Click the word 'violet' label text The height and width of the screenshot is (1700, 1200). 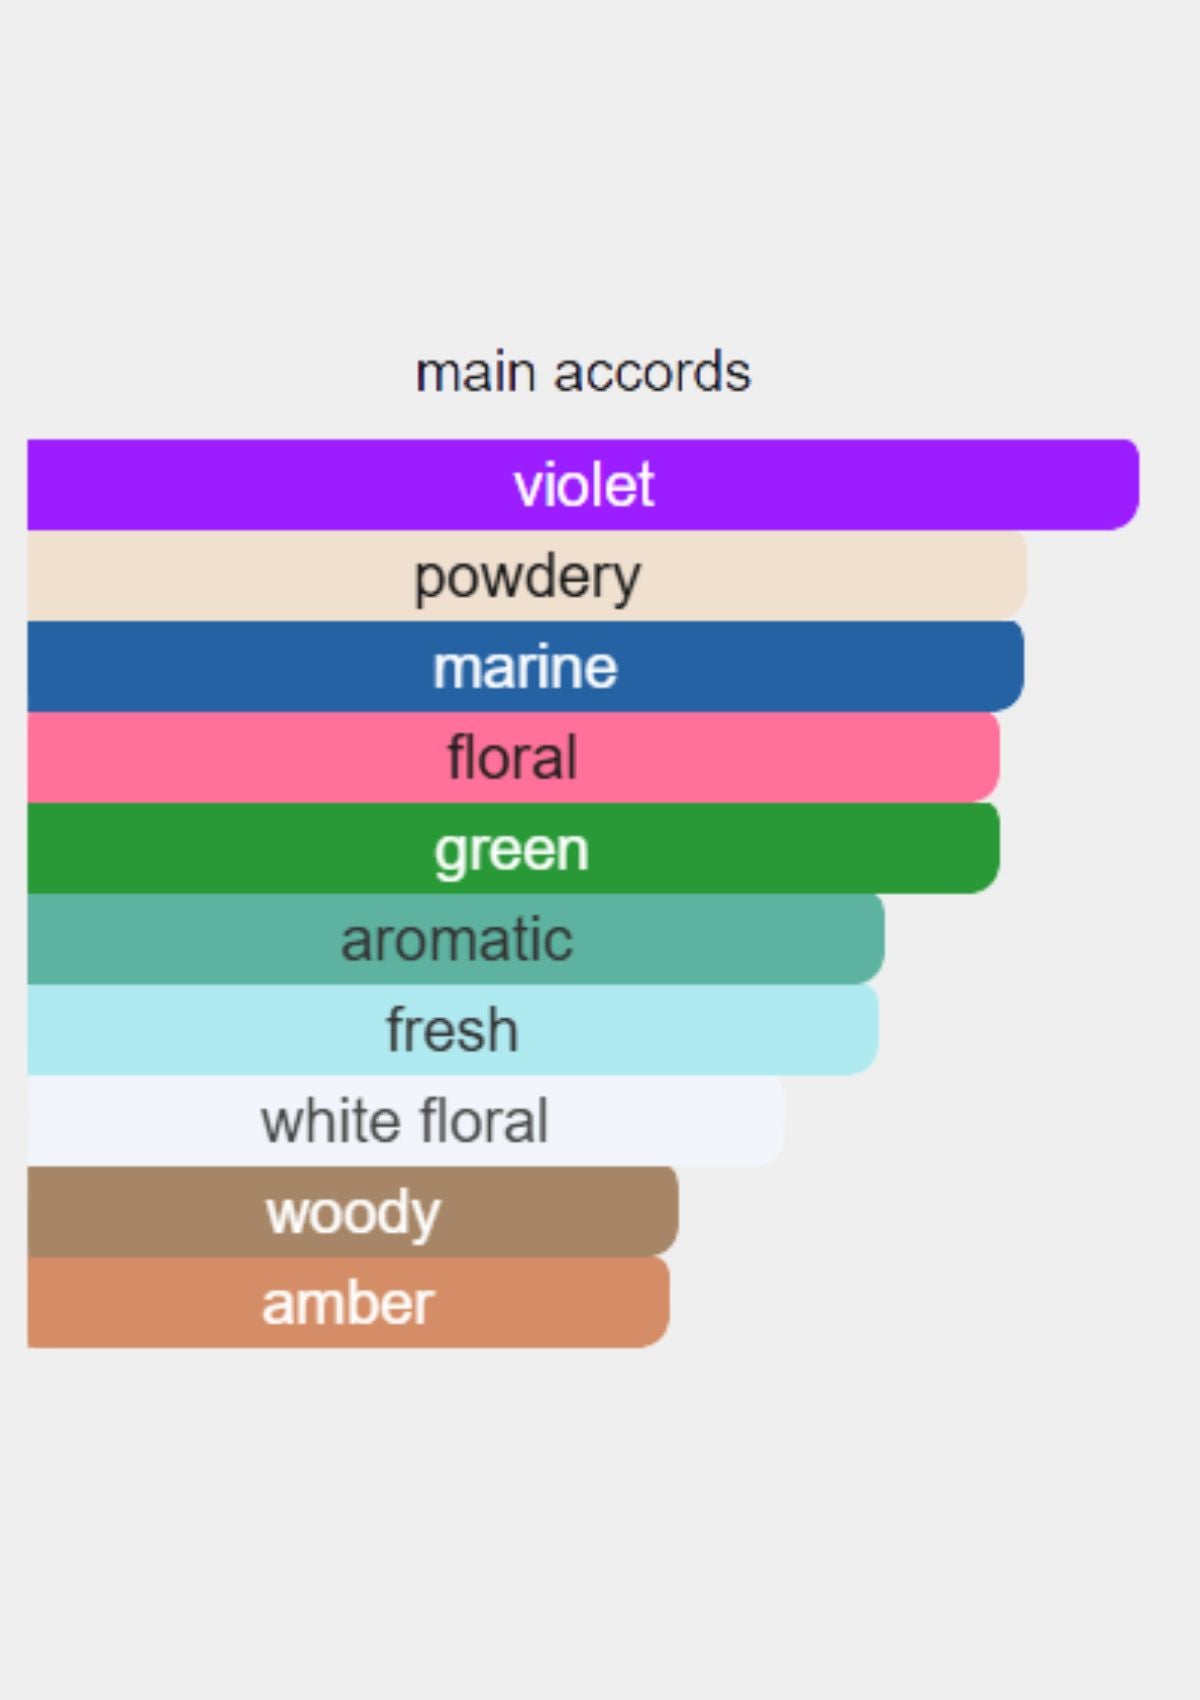pyautogui.click(x=584, y=485)
